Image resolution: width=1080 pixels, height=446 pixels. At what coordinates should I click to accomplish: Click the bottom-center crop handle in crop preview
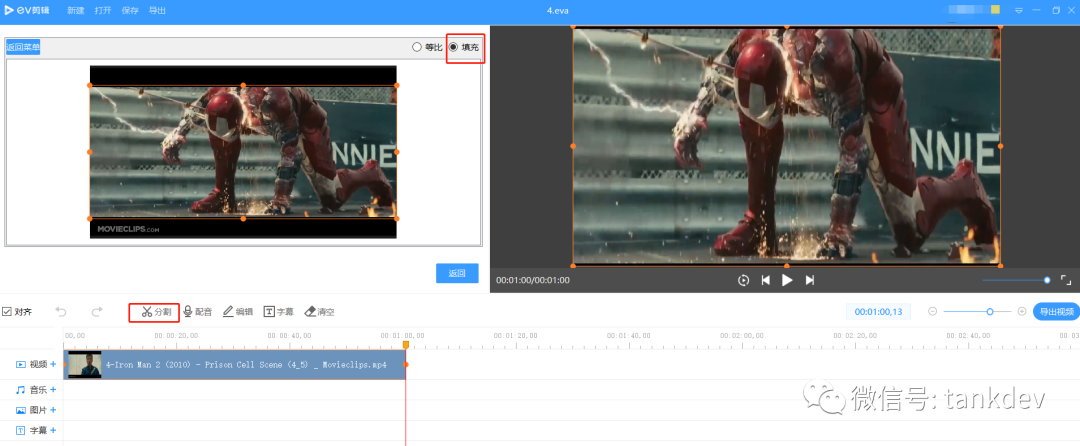243,219
